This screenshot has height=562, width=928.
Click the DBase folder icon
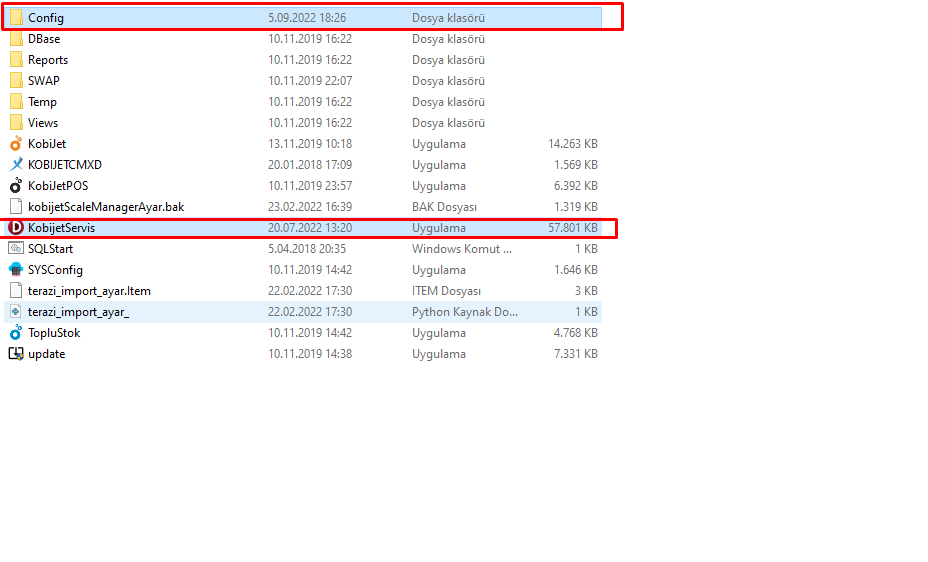tap(16, 39)
